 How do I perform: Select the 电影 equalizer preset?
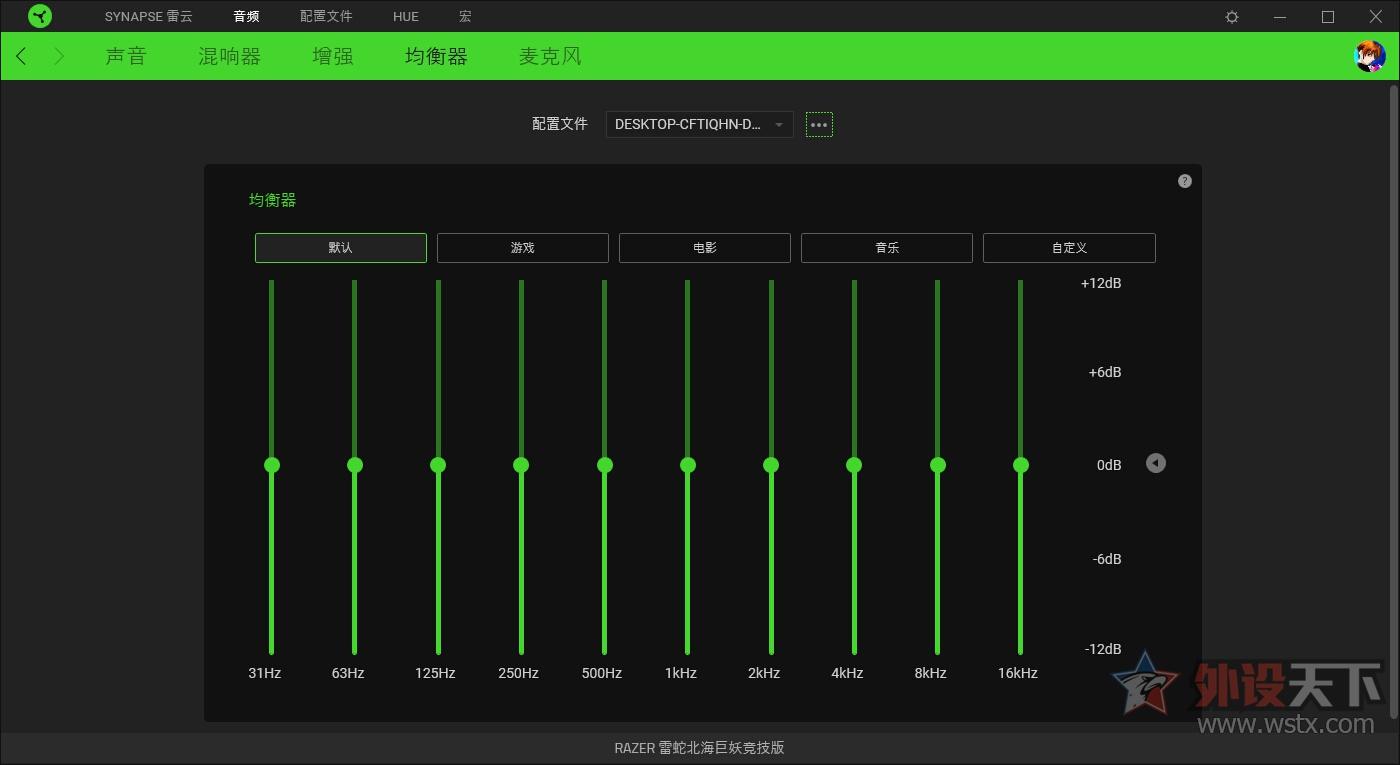(x=705, y=248)
